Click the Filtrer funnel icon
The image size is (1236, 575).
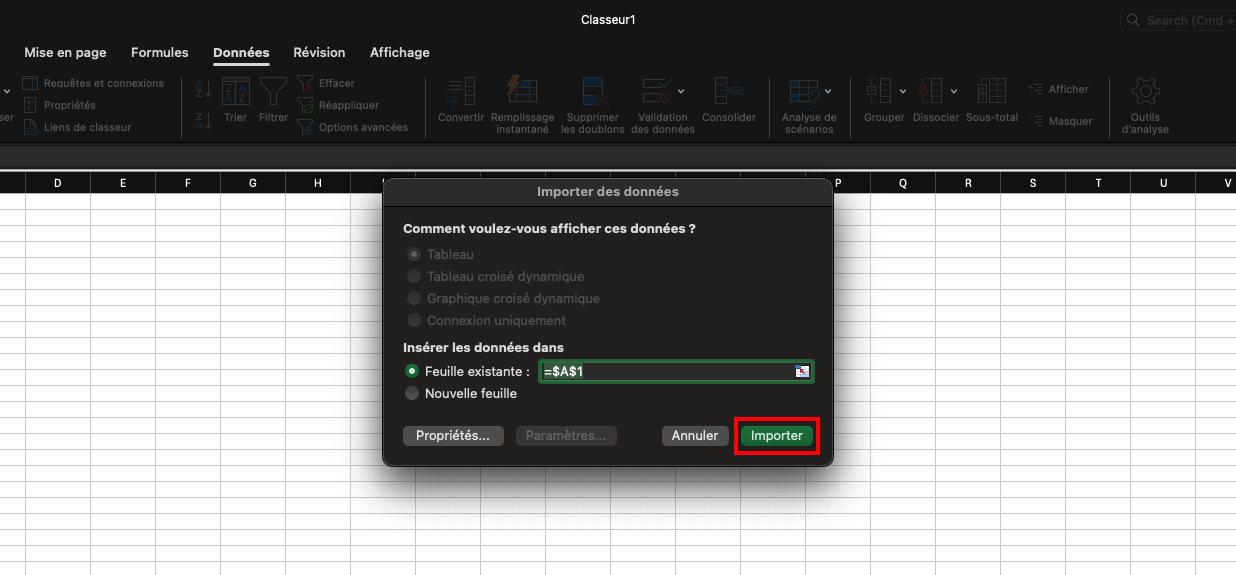point(273,92)
